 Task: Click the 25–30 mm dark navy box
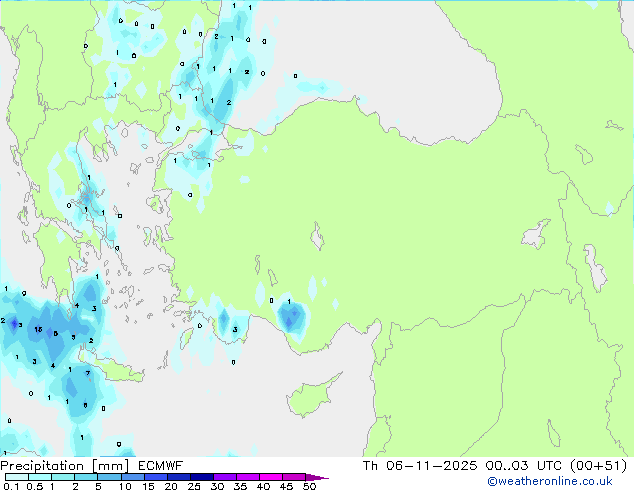pos(201,477)
